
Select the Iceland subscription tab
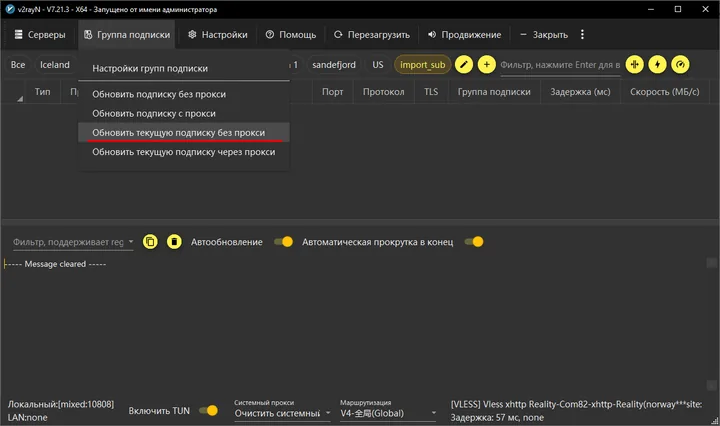pyautogui.click(x=55, y=65)
